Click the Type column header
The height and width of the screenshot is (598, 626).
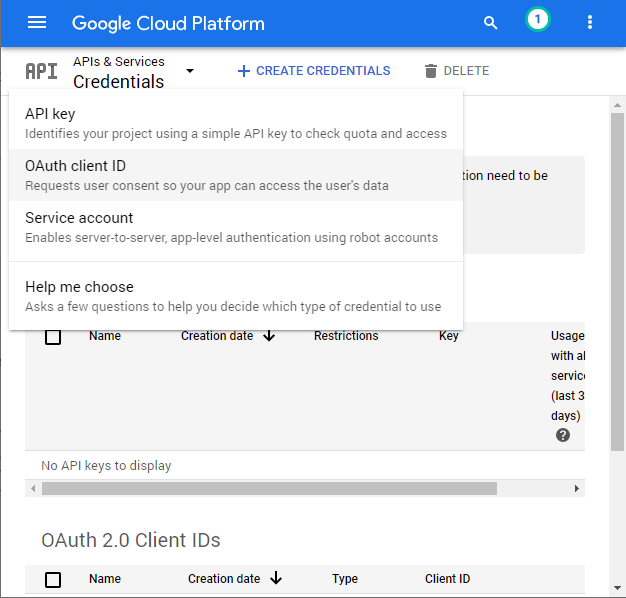[x=345, y=579]
